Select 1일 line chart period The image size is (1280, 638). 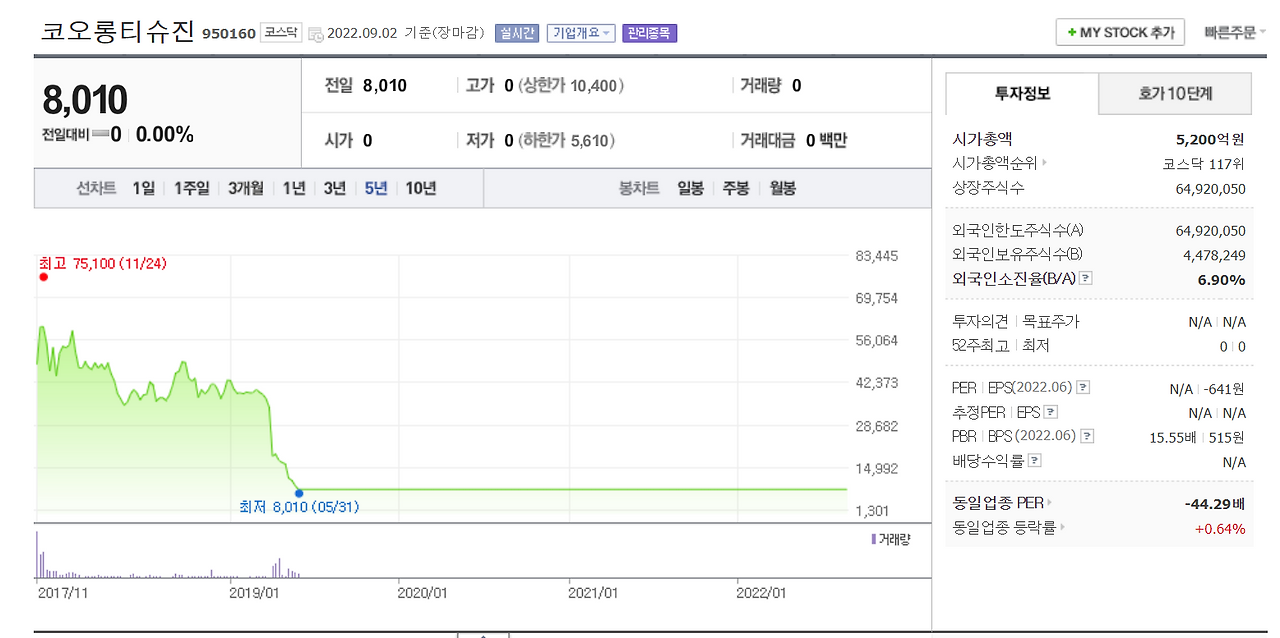pyautogui.click(x=143, y=188)
